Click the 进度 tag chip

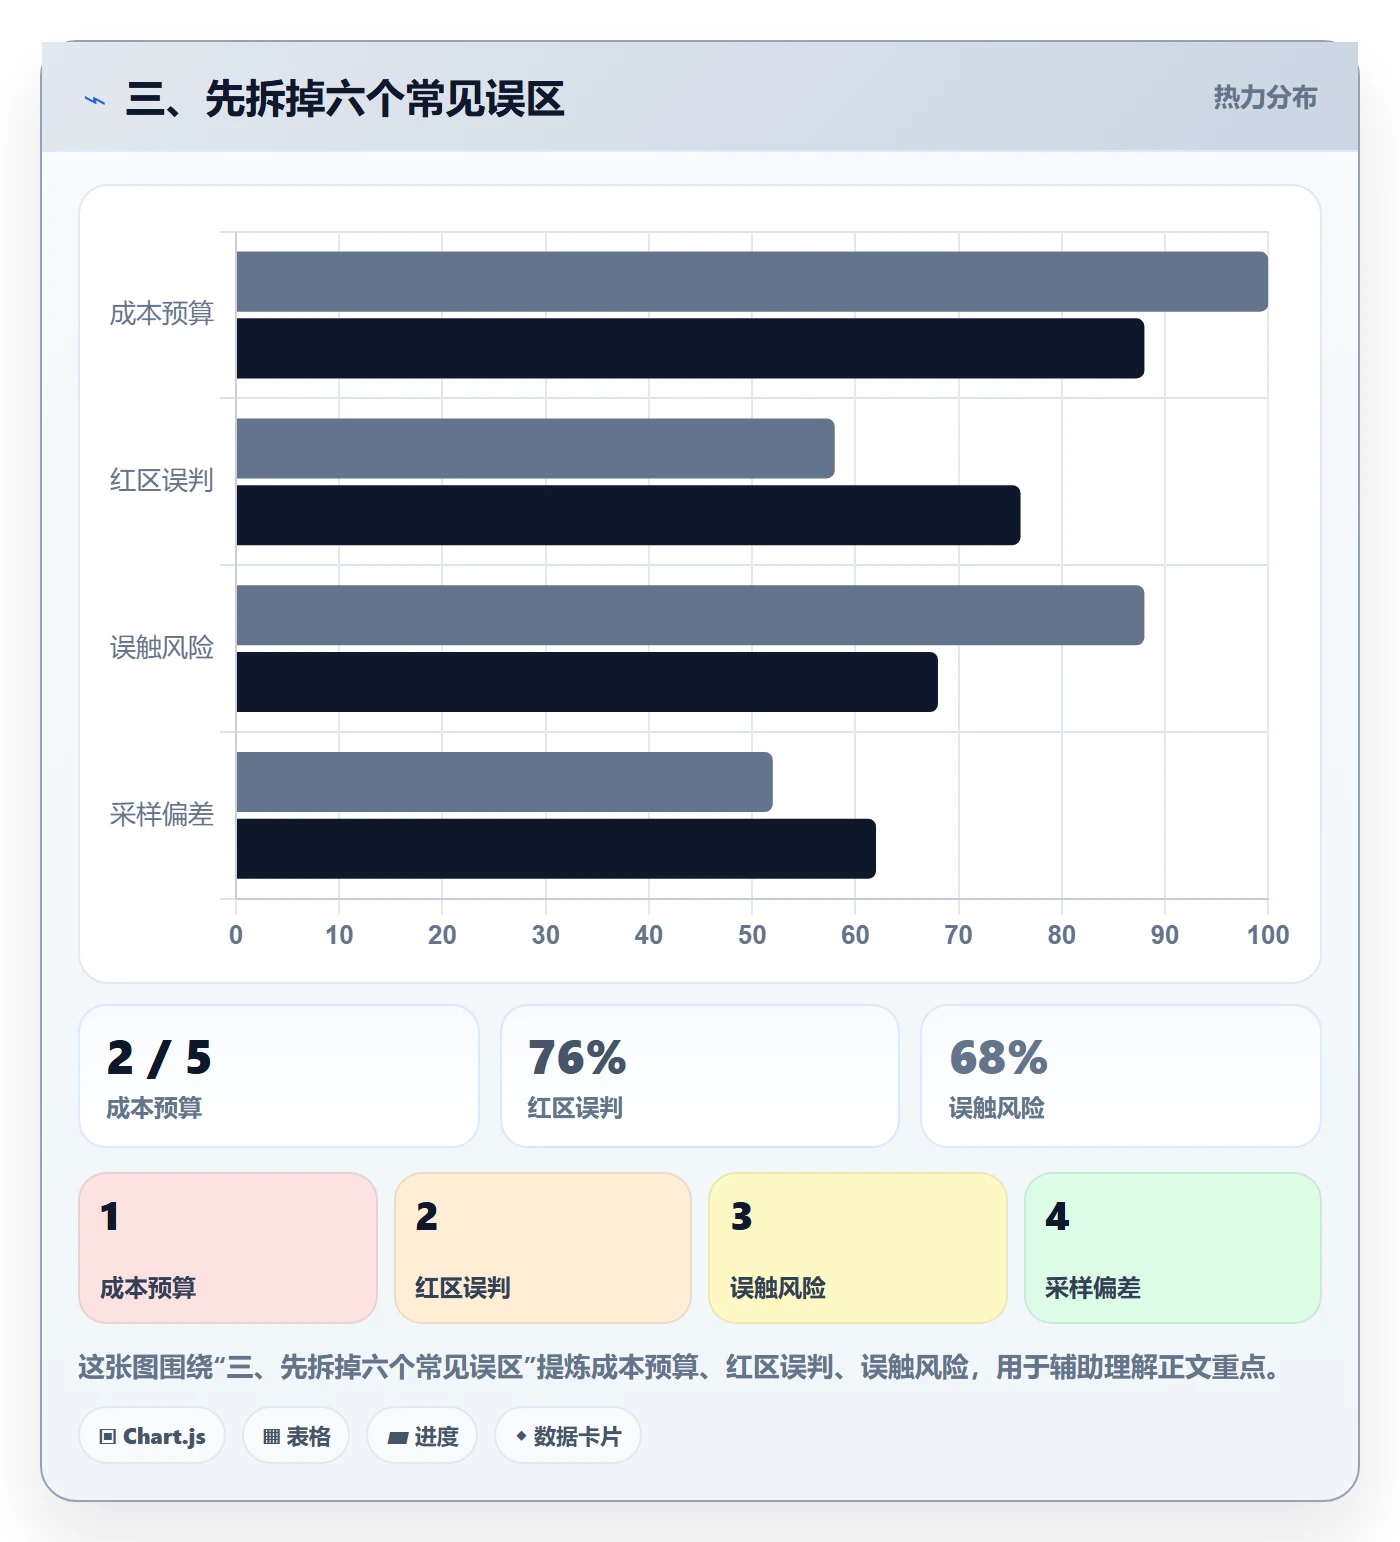422,1436
